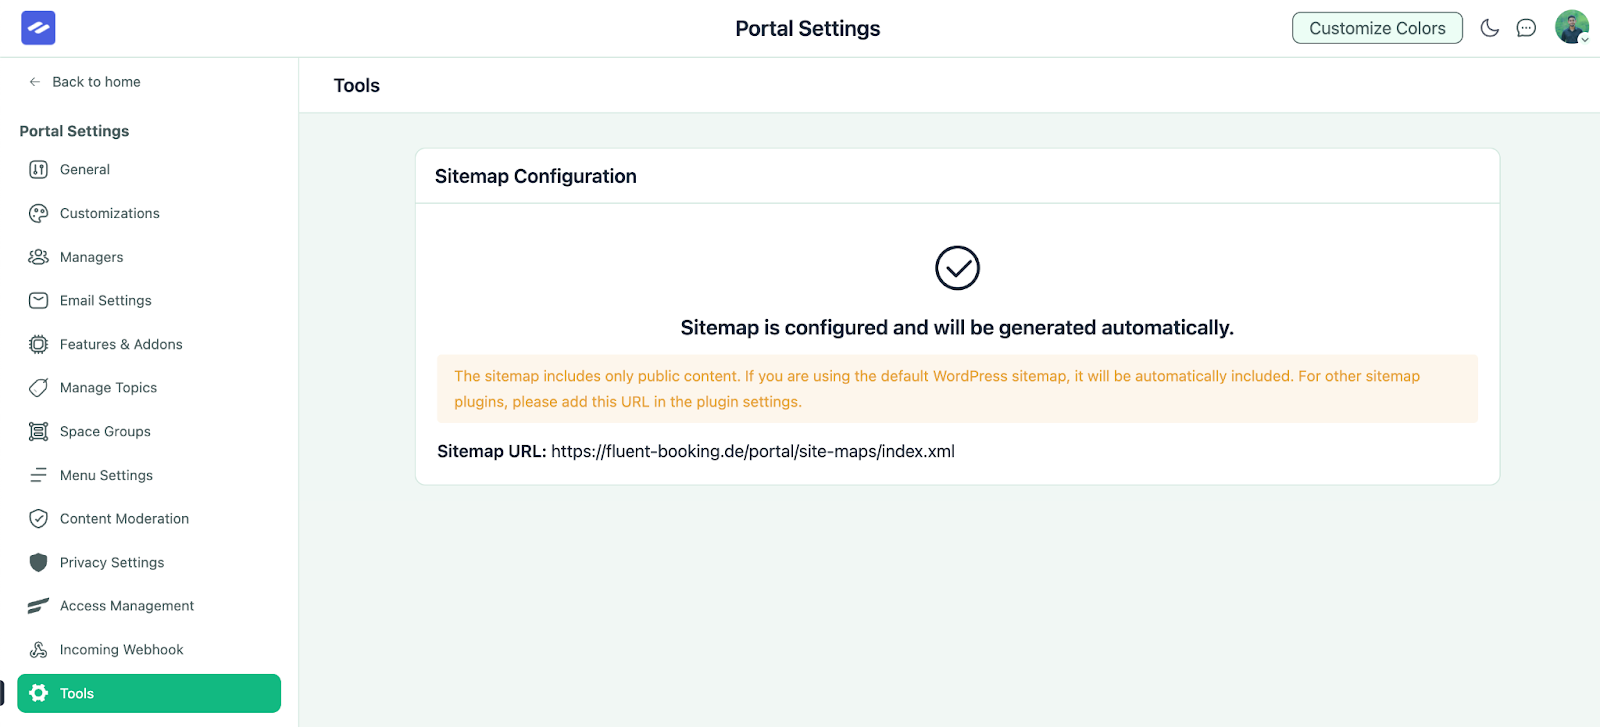Click the Incoming Webhook icon
Image resolution: width=1600 pixels, height=727 pixels.
click(38, 650)
